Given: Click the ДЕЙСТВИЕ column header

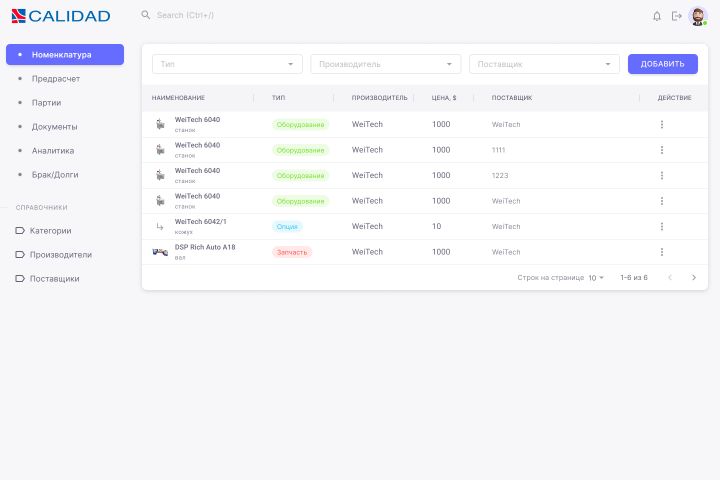Looking at the screenshot, I should point(674,98).
